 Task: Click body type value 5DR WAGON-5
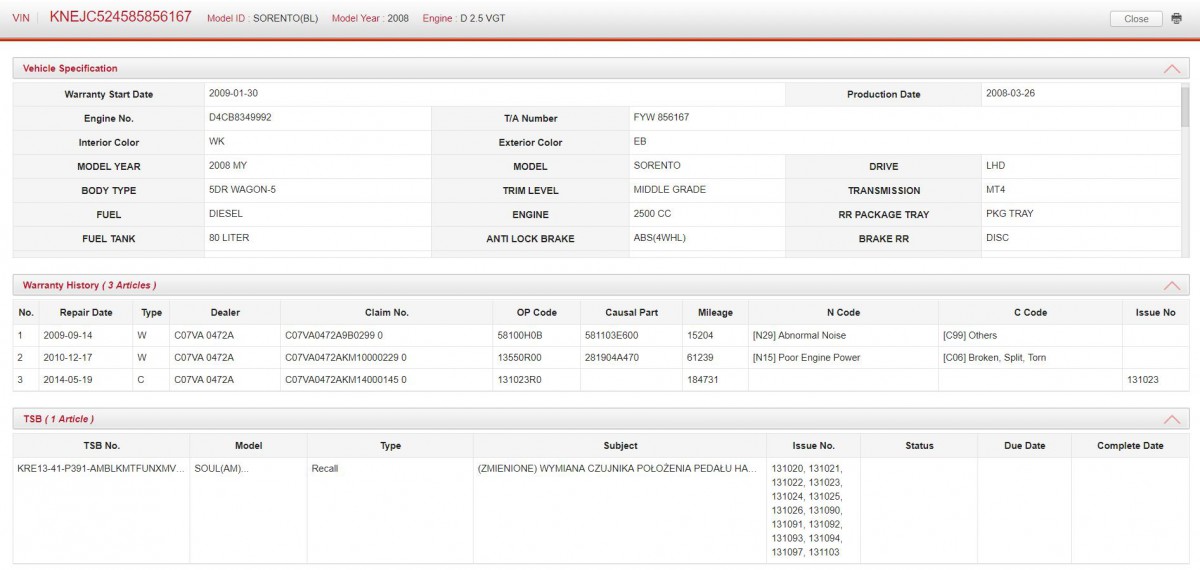(x=242, y=190)
